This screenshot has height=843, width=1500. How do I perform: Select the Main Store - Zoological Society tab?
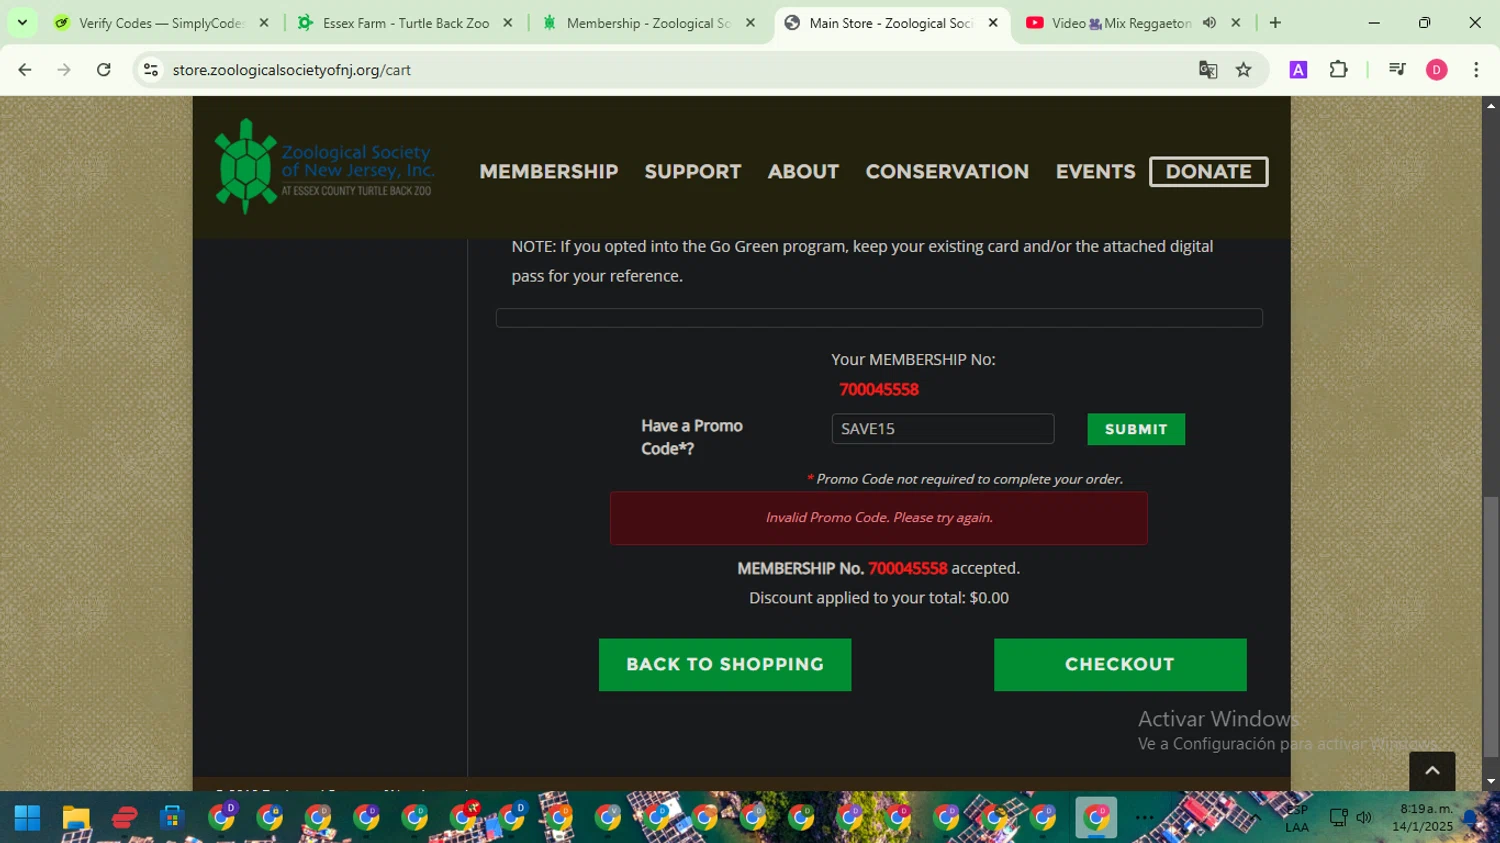click(890, 23)
